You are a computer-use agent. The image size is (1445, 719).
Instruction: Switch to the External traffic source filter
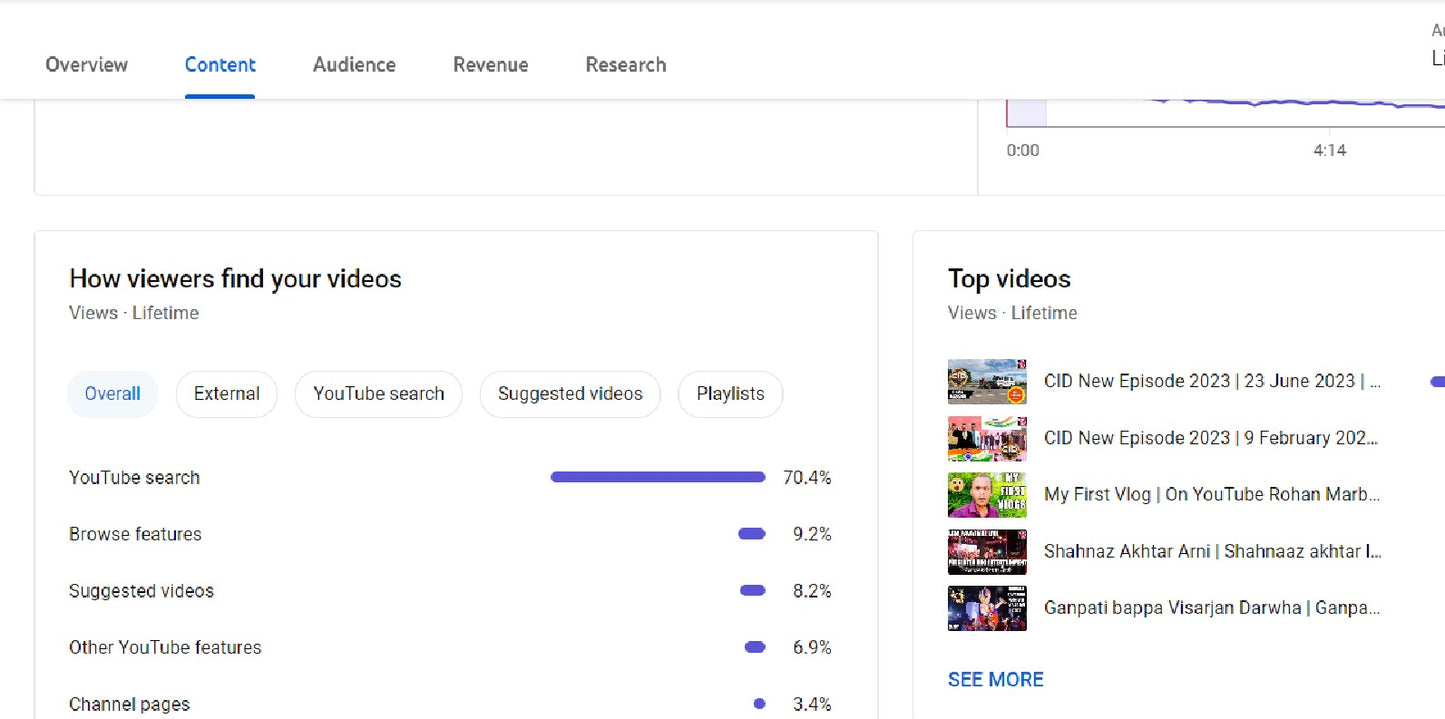[226, 393]
